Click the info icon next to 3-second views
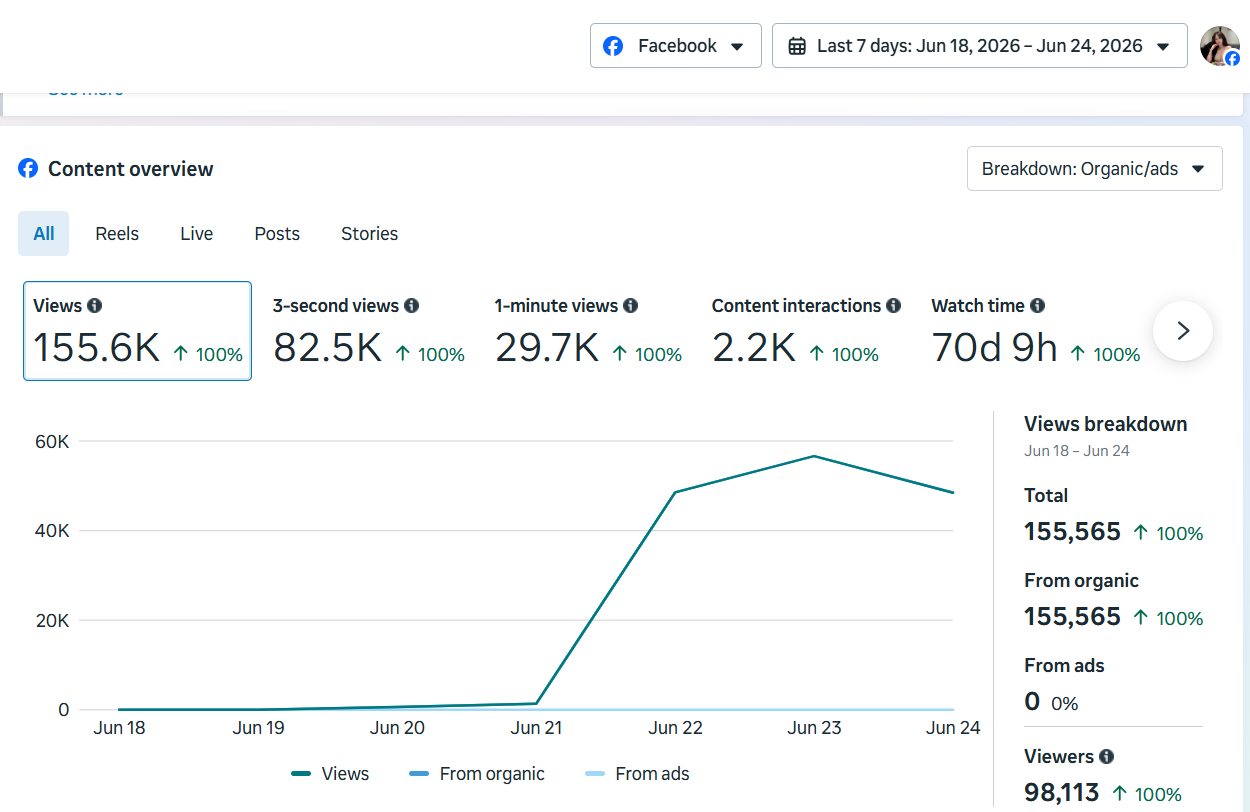The height and width of the screenshot is (812, 1250). pyautogui.click(x=411, y=306)
